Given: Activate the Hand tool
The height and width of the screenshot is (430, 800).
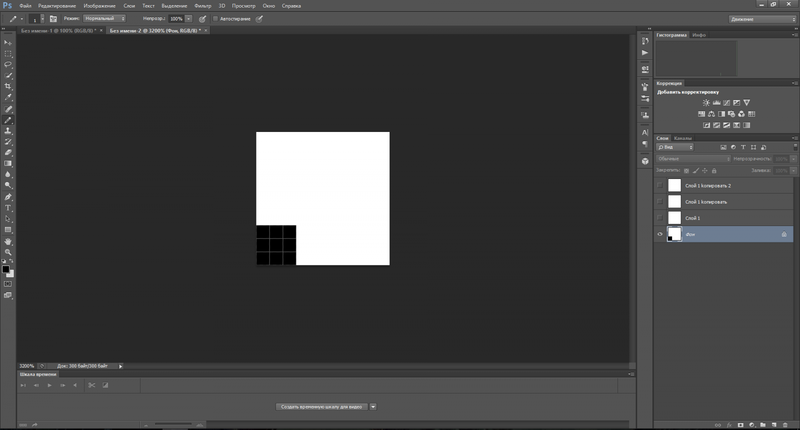Looking at the screenshot, I should pyautogui.click(x=9, y=241).
